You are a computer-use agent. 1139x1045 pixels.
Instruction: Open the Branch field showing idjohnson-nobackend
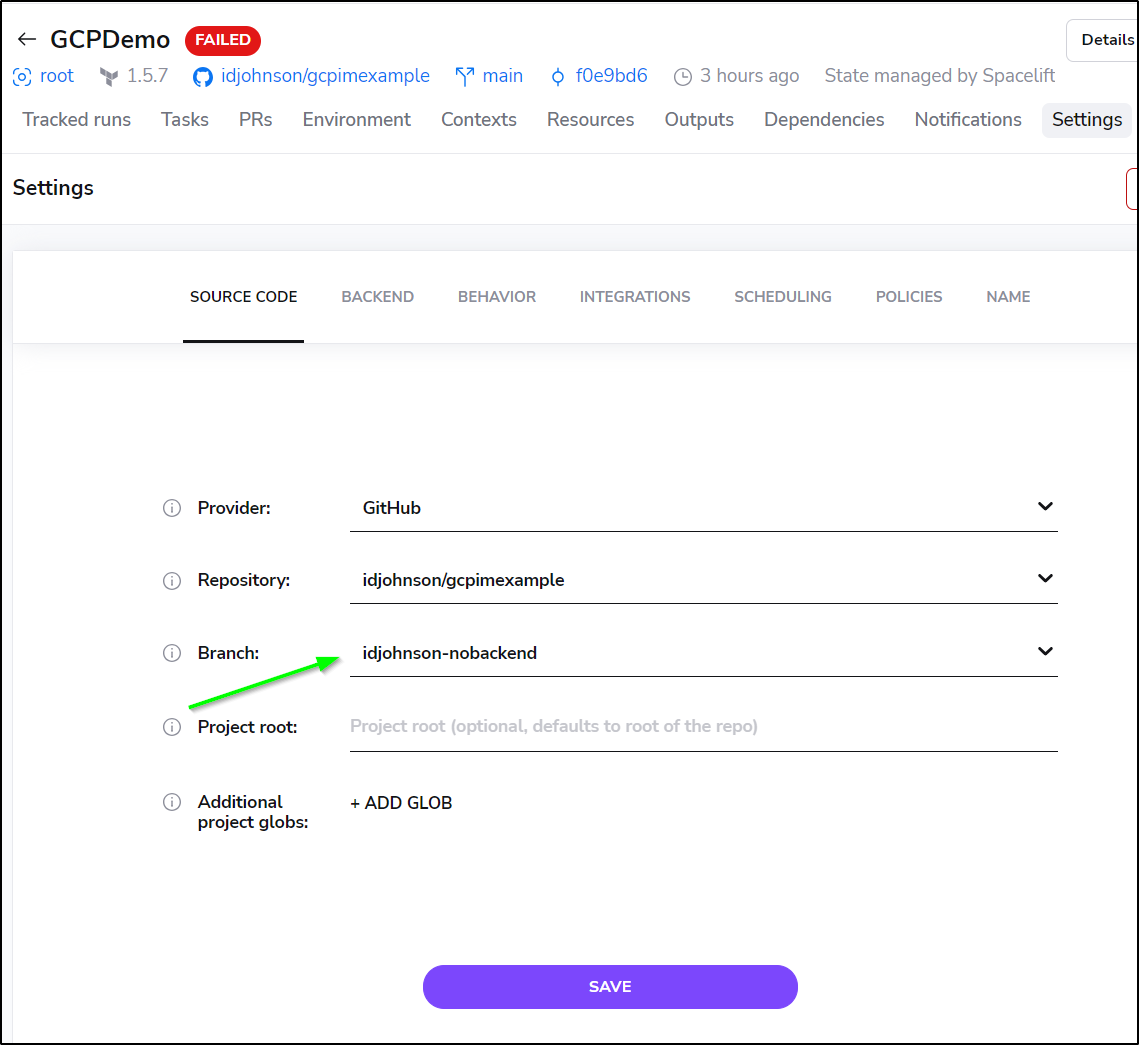[x=704, y=653]
